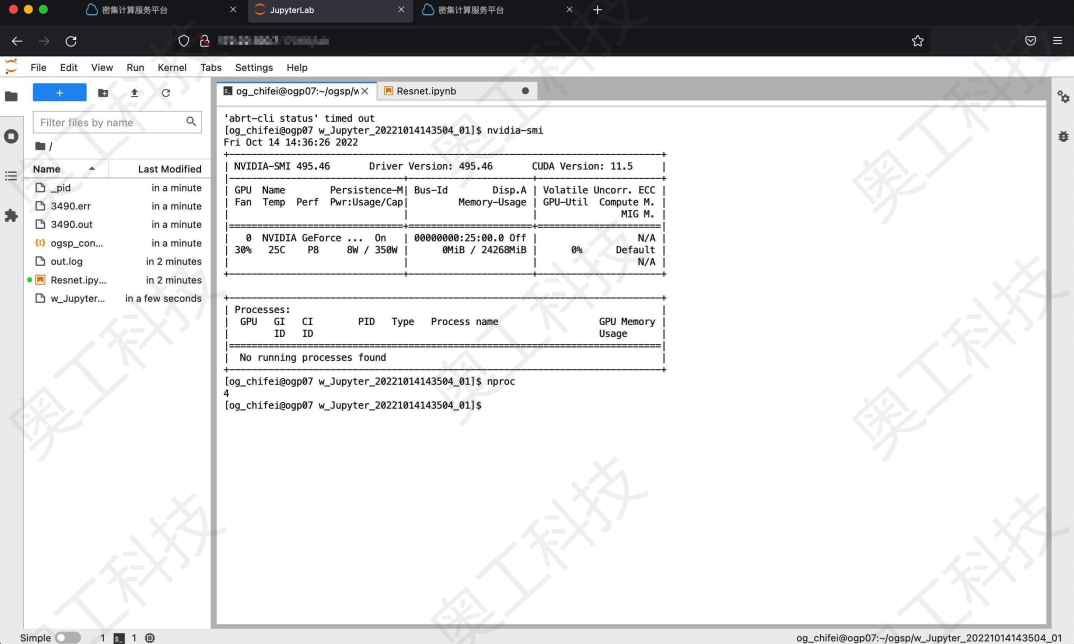Open the Run menu

(x=136, y=67)
